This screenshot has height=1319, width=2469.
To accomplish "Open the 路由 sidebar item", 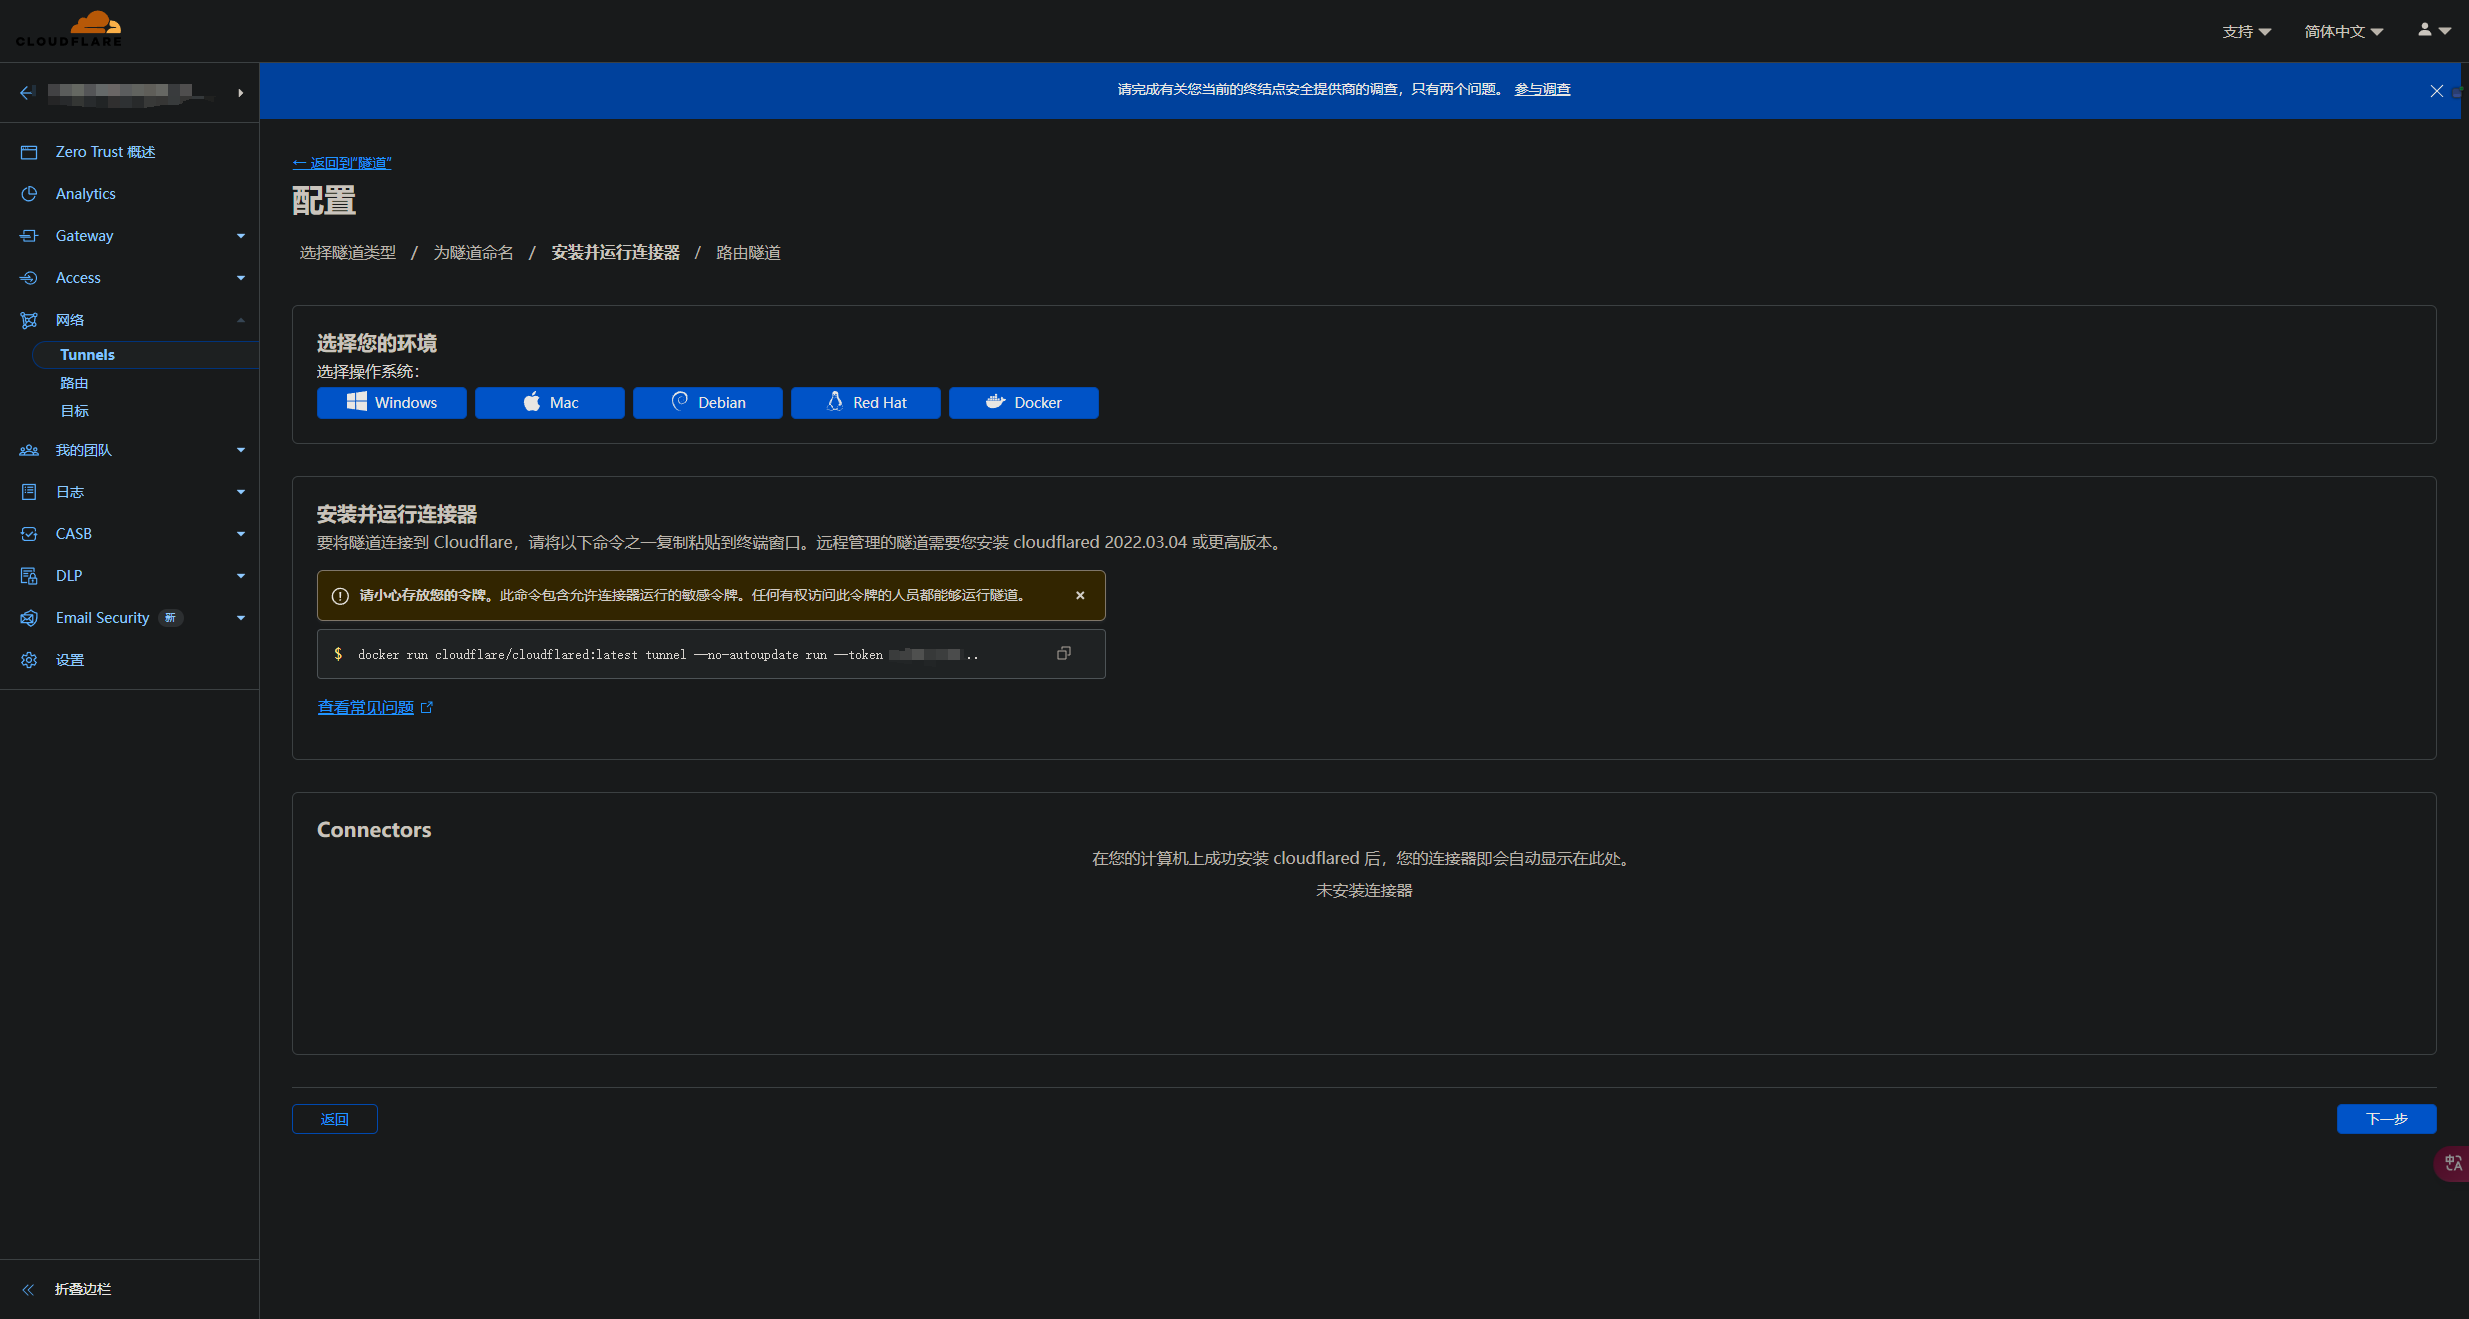I will (74, 383).
